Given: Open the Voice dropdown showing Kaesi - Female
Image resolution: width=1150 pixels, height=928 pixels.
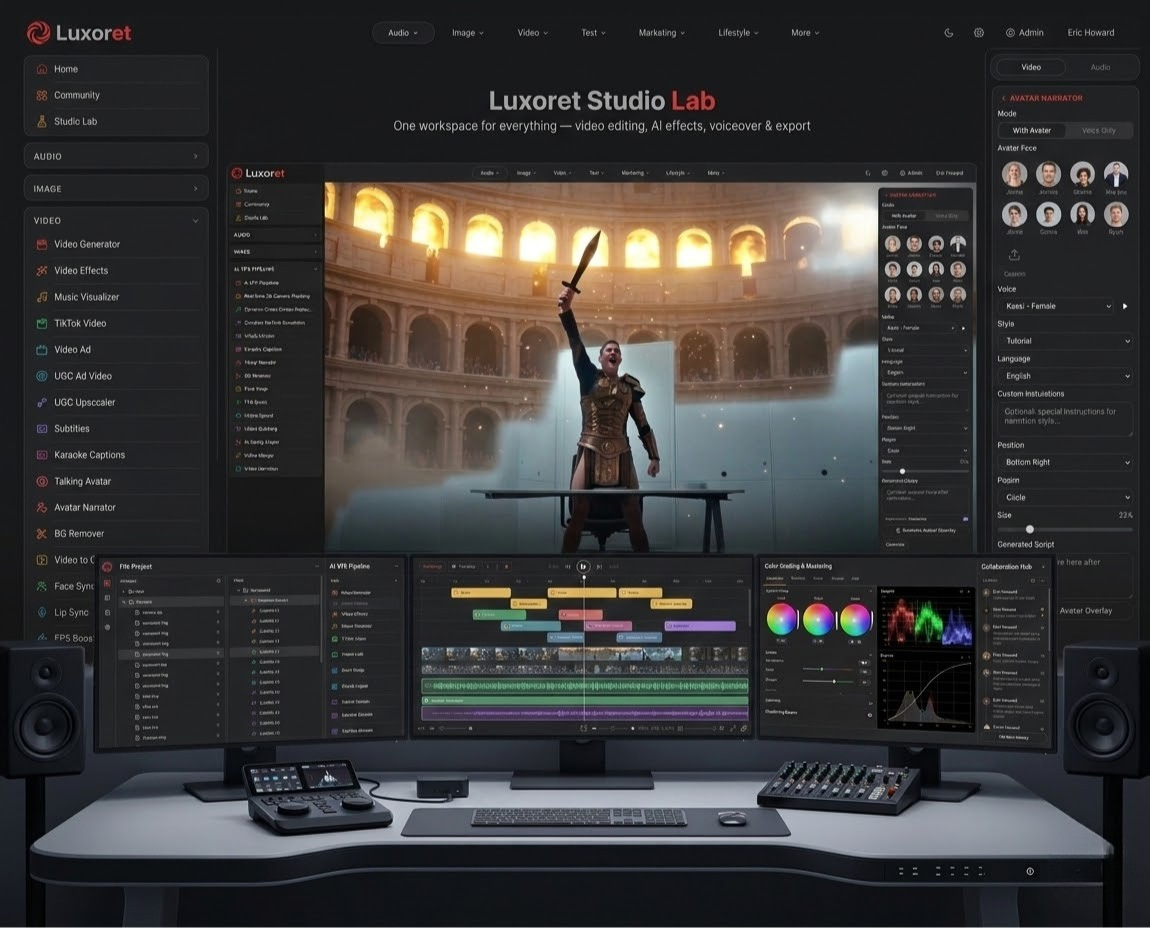Looking at the screenshot, I should [x=1056, y=306].
